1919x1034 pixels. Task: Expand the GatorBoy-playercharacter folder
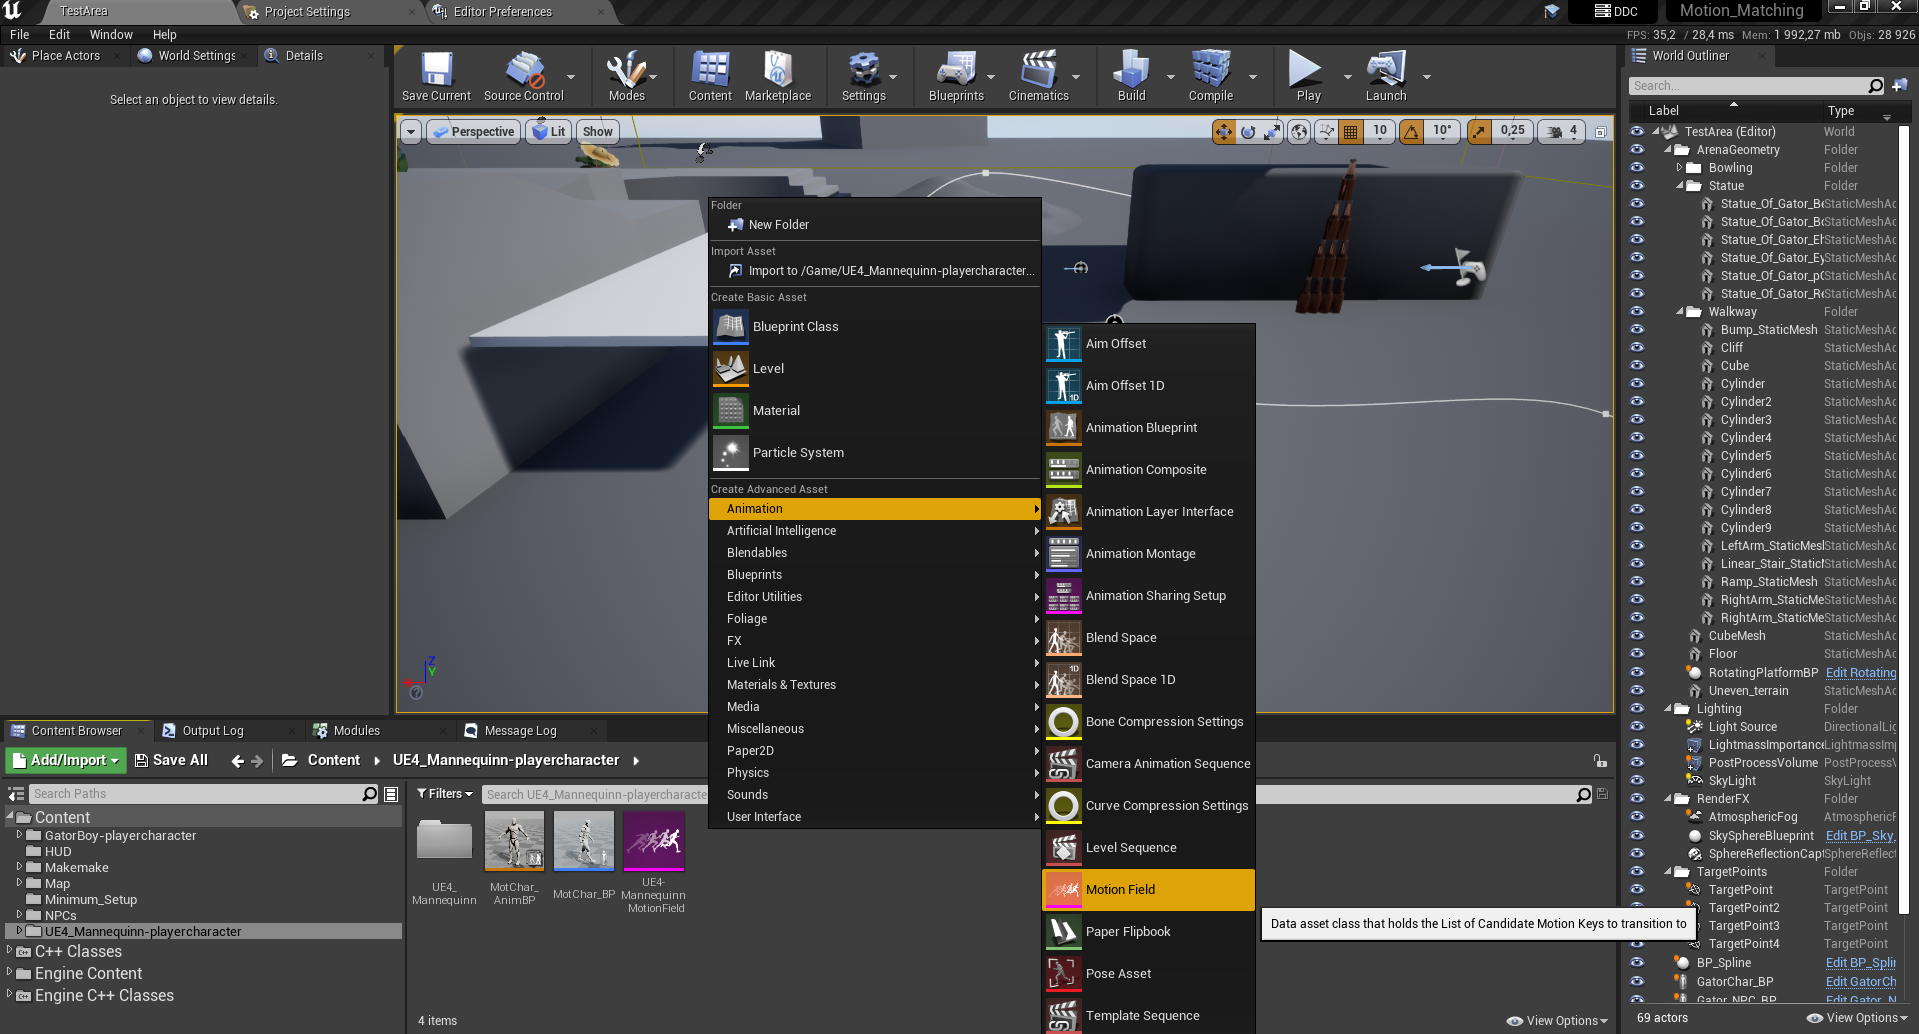pyautogui.click(x=19, y=835)
